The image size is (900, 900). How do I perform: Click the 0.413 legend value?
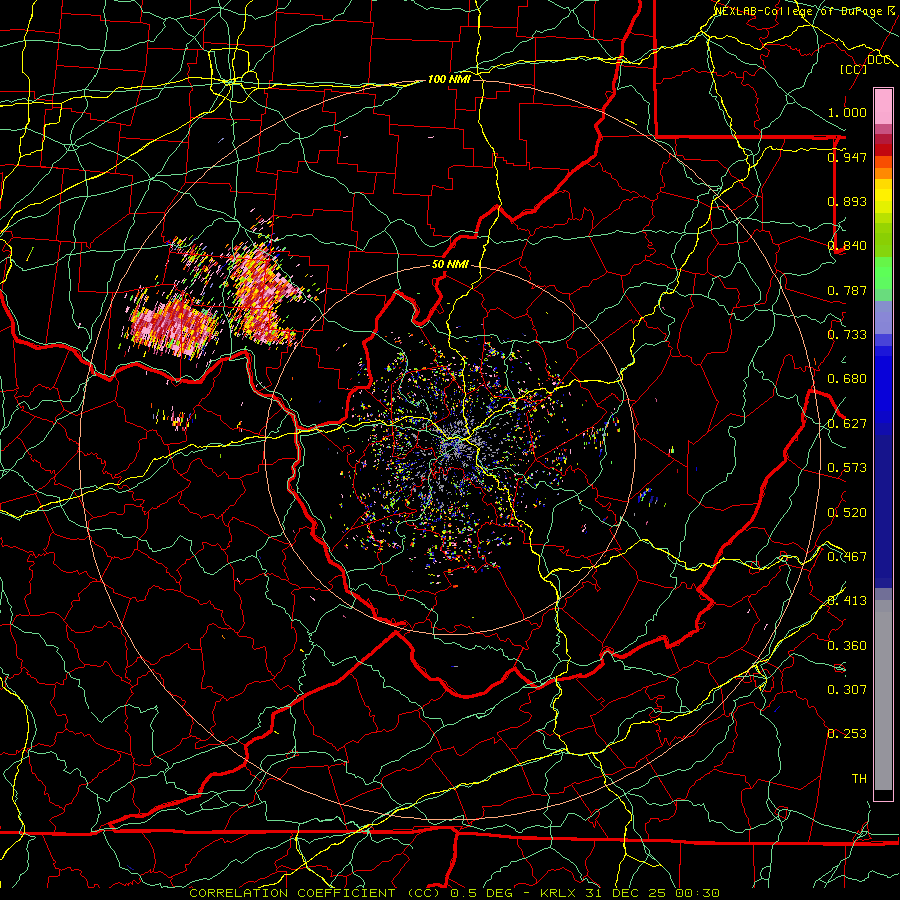(847, 601)
